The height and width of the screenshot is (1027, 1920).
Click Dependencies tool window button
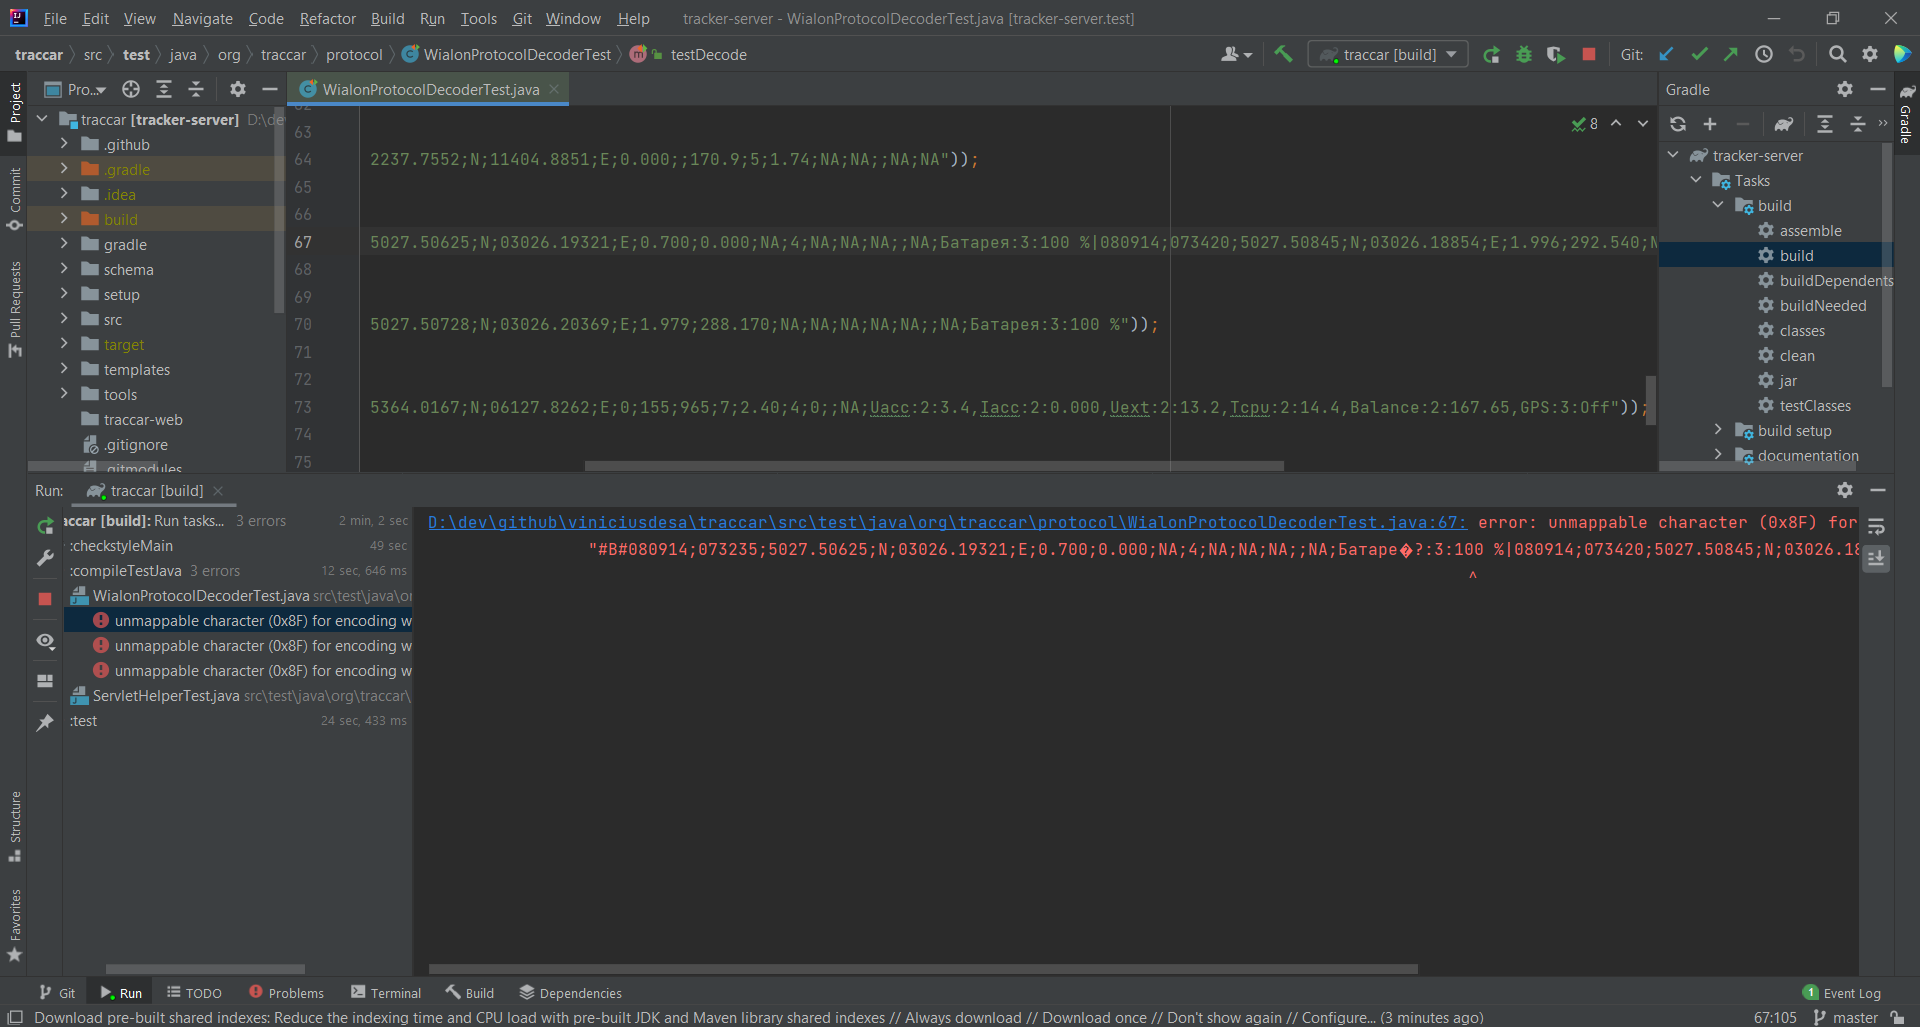[x=570, y=992]
